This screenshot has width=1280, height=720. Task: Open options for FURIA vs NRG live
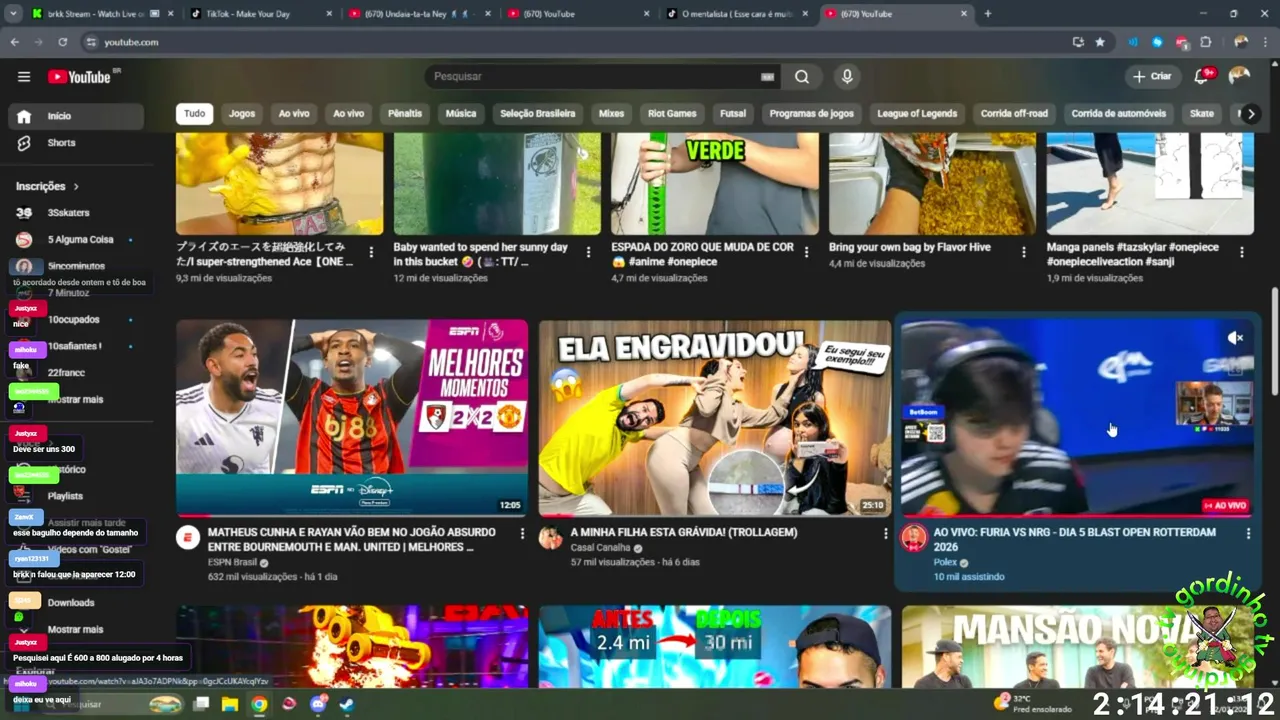1248,534
